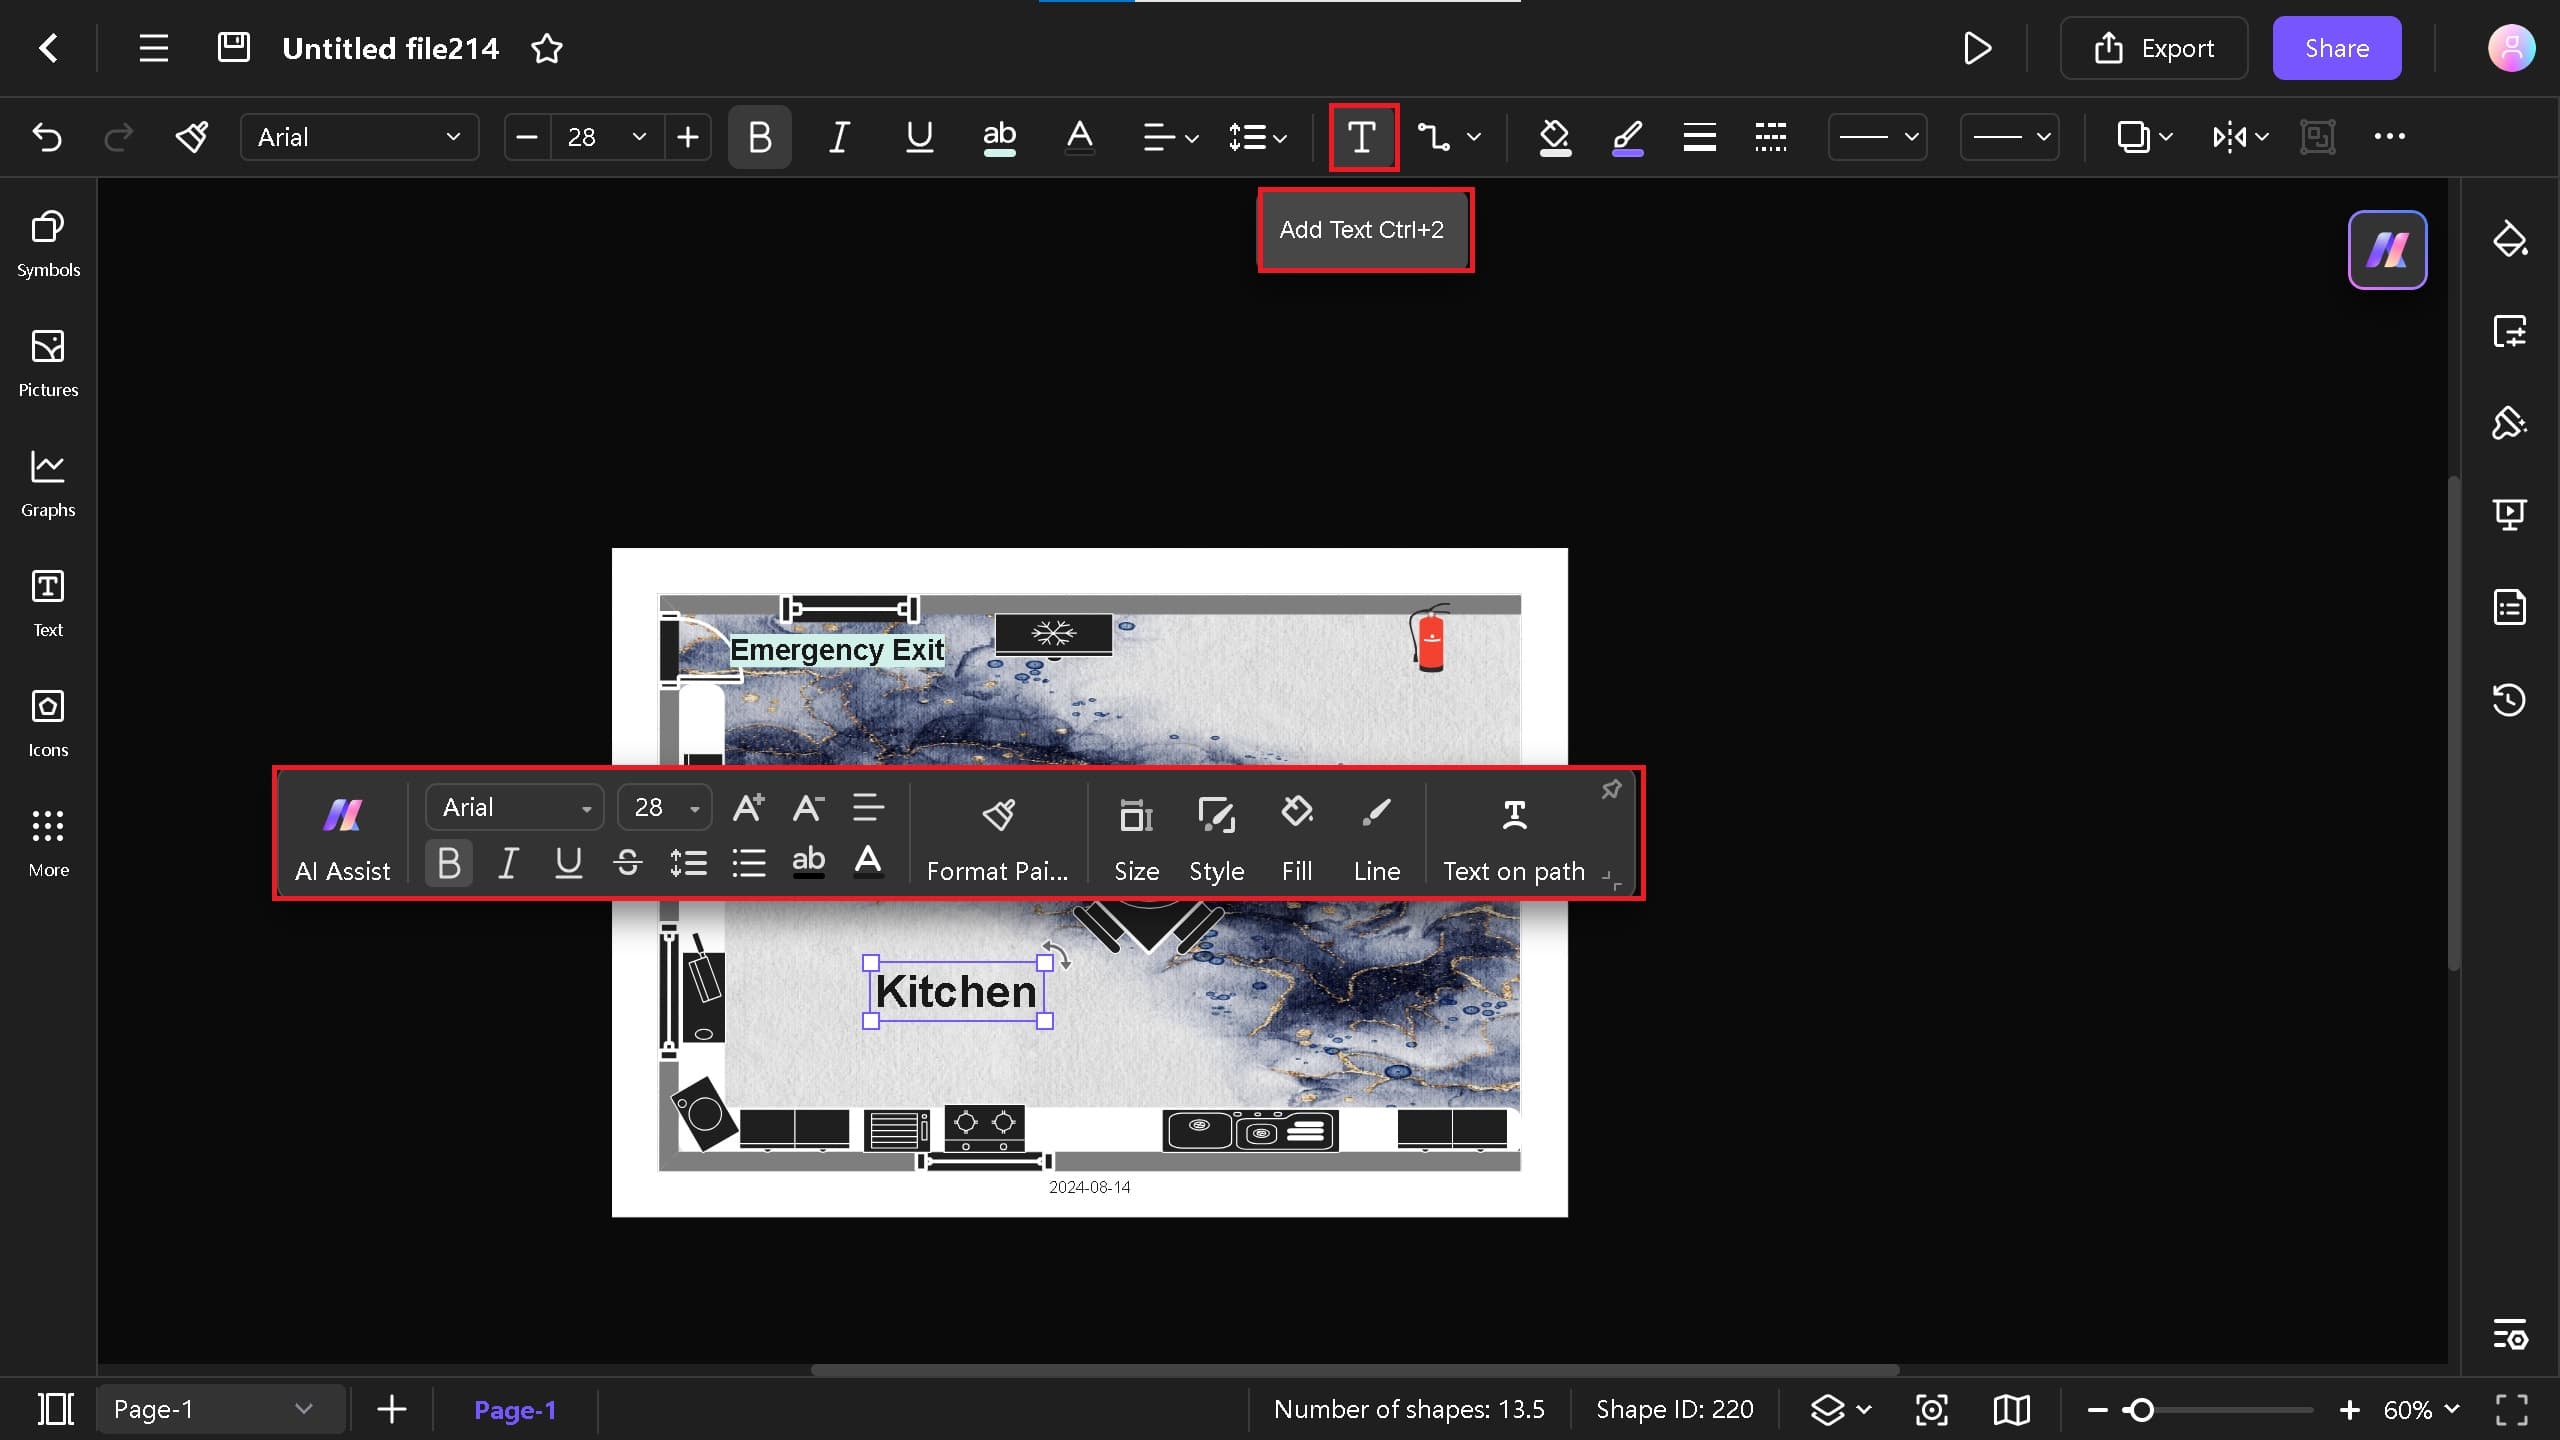Toggle Italic in the floating toolbar
Image resolution: width=2560 pixels, height=1440 pixels.
508,863
